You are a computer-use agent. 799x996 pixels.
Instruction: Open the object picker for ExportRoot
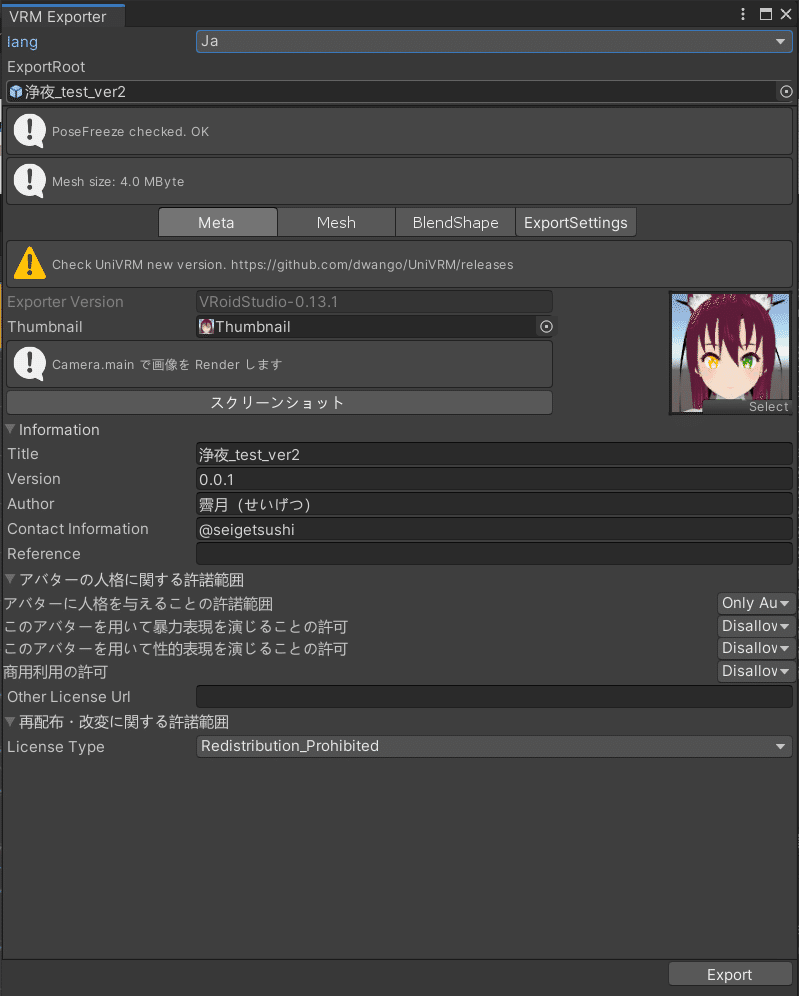point(786,92)
